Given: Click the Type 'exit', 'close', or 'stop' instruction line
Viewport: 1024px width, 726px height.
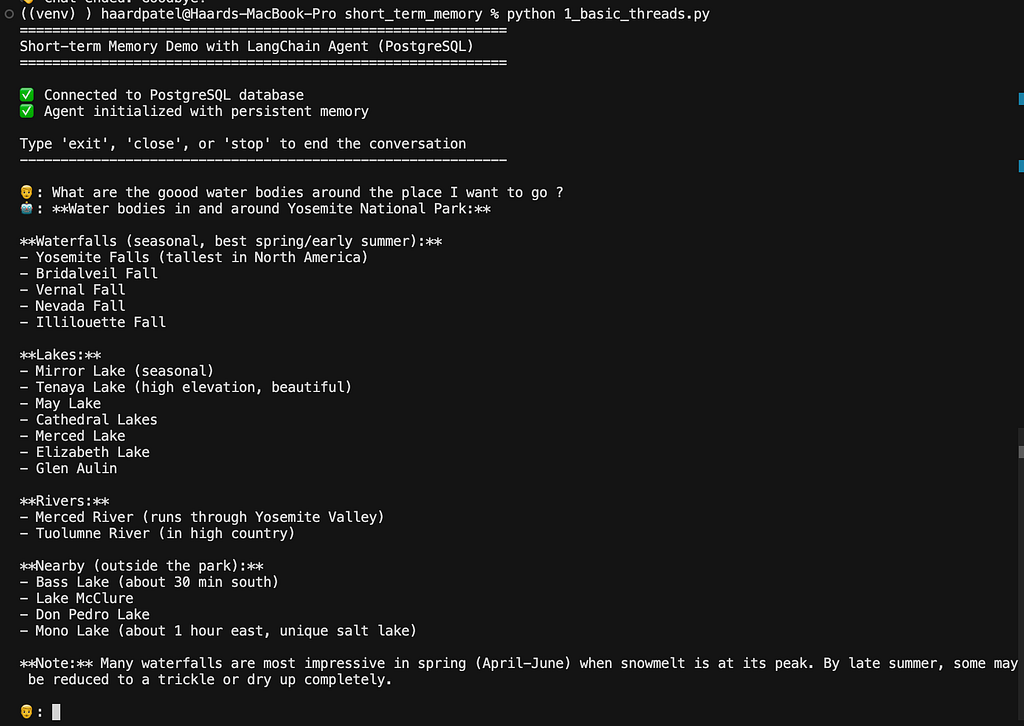Looking at the screenshot, I should pos(243,144).
